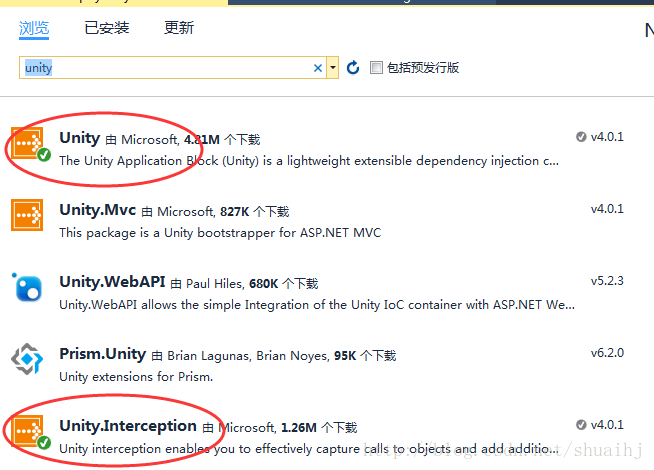
Task: Select the Unity.Interception package title
Action: (x=128, y=426)
